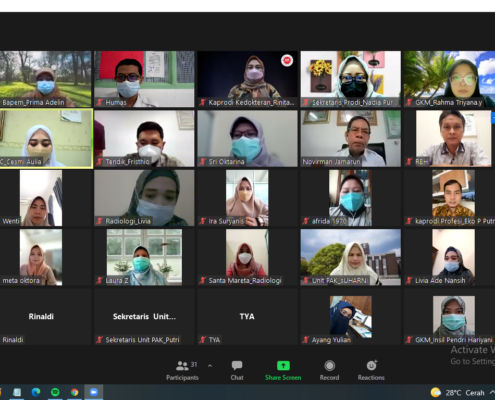Open the Chat panel
495x400 pixels.
pos(237,370)
